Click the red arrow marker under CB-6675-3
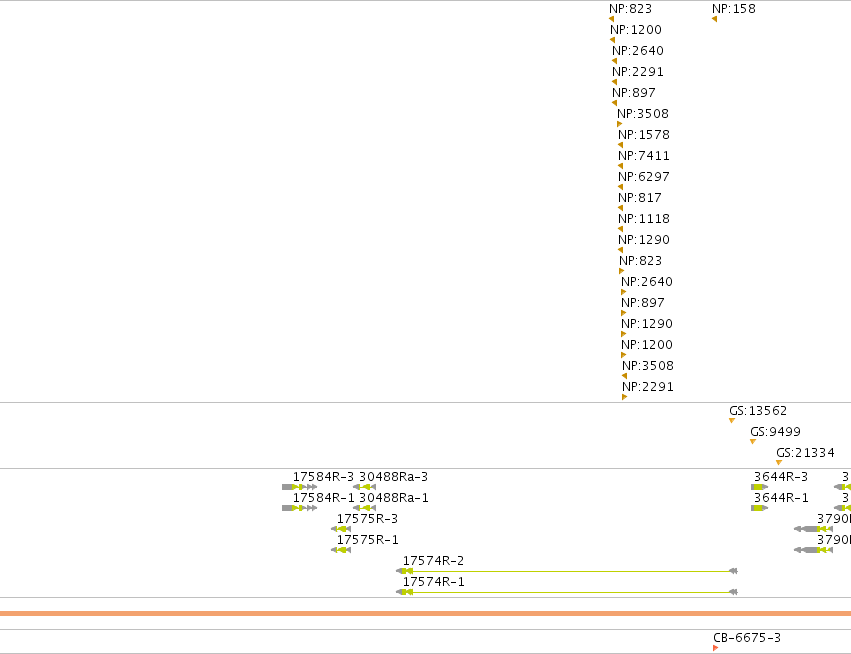Viewport: 851px width, 654px height. (x=715, y=648)
